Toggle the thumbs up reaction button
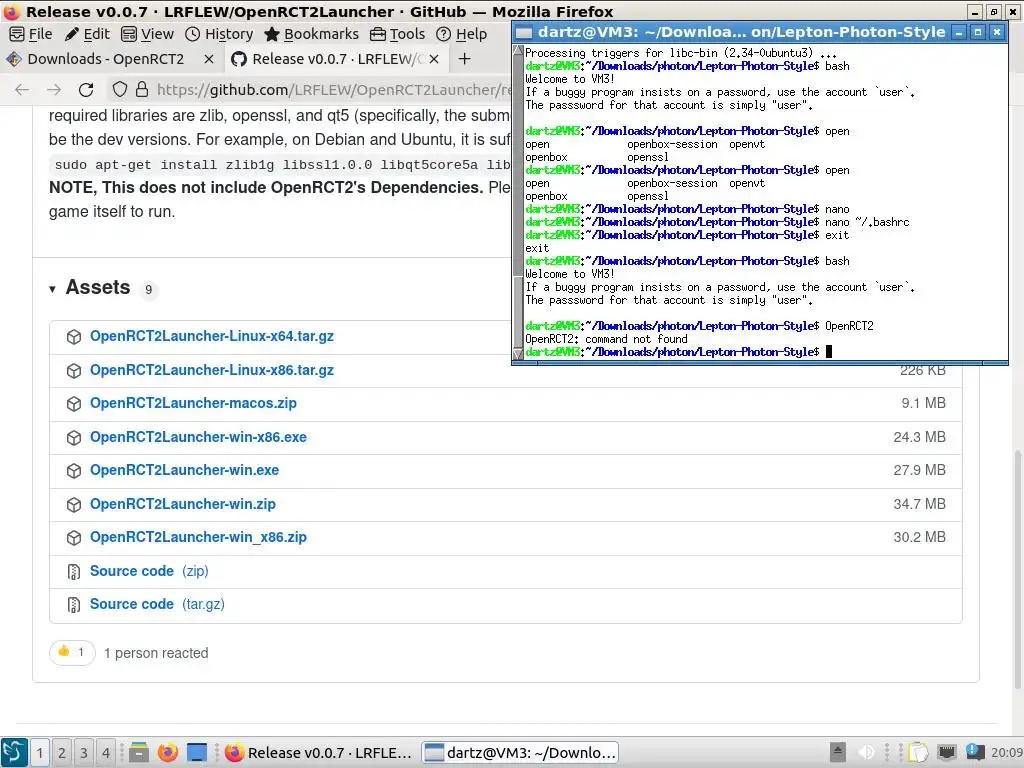The width and height of the screenshot is (1024, 768). 72,652
